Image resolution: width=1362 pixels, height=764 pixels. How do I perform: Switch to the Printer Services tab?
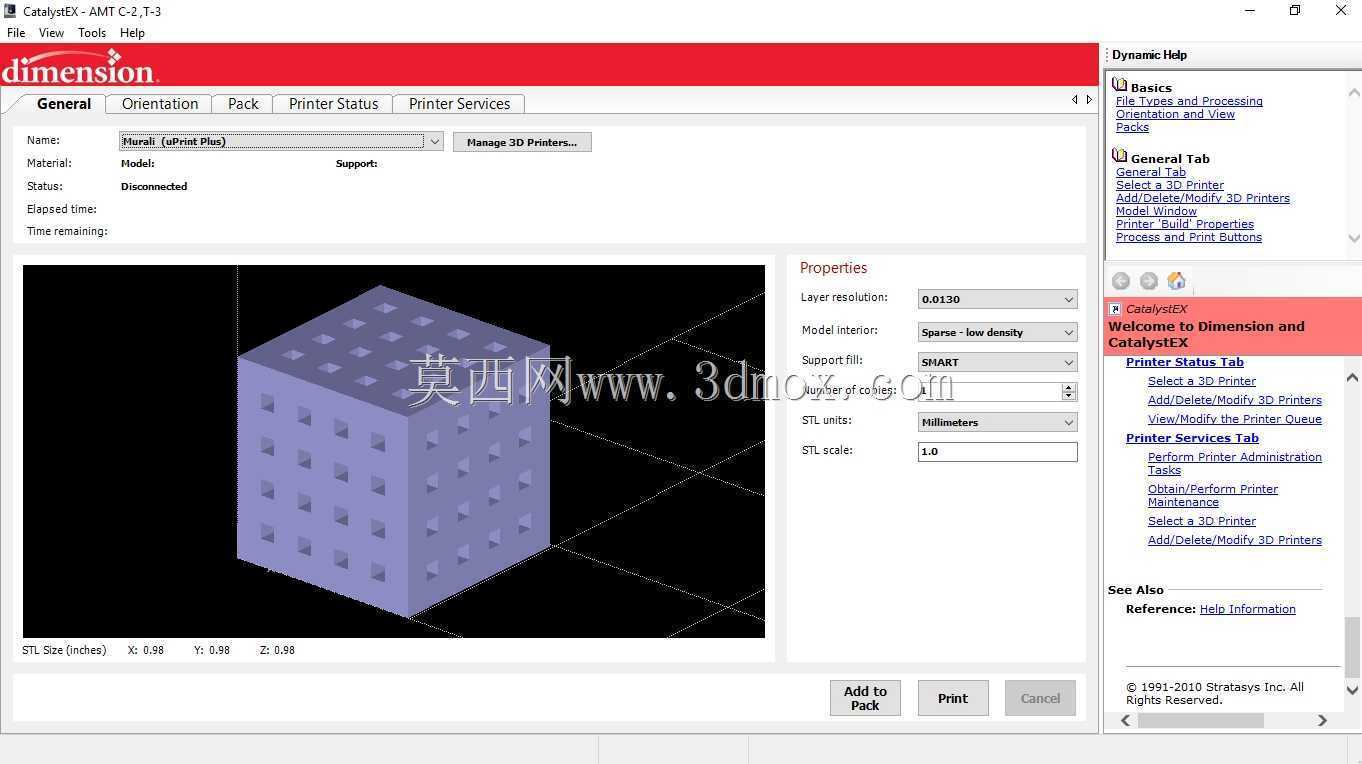pyautogui.click(x=459, y=104)
